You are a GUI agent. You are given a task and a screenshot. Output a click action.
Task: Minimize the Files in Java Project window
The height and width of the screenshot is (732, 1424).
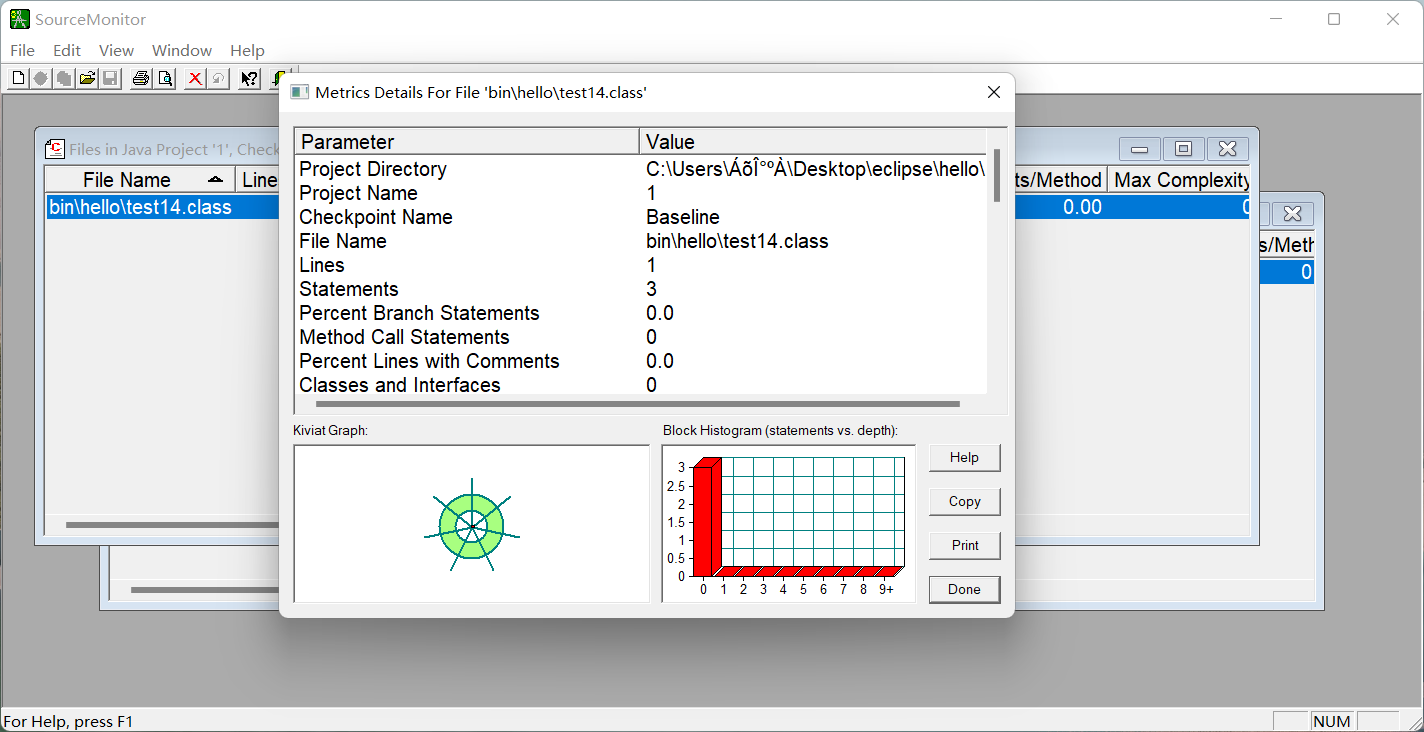pos(1139,149)
